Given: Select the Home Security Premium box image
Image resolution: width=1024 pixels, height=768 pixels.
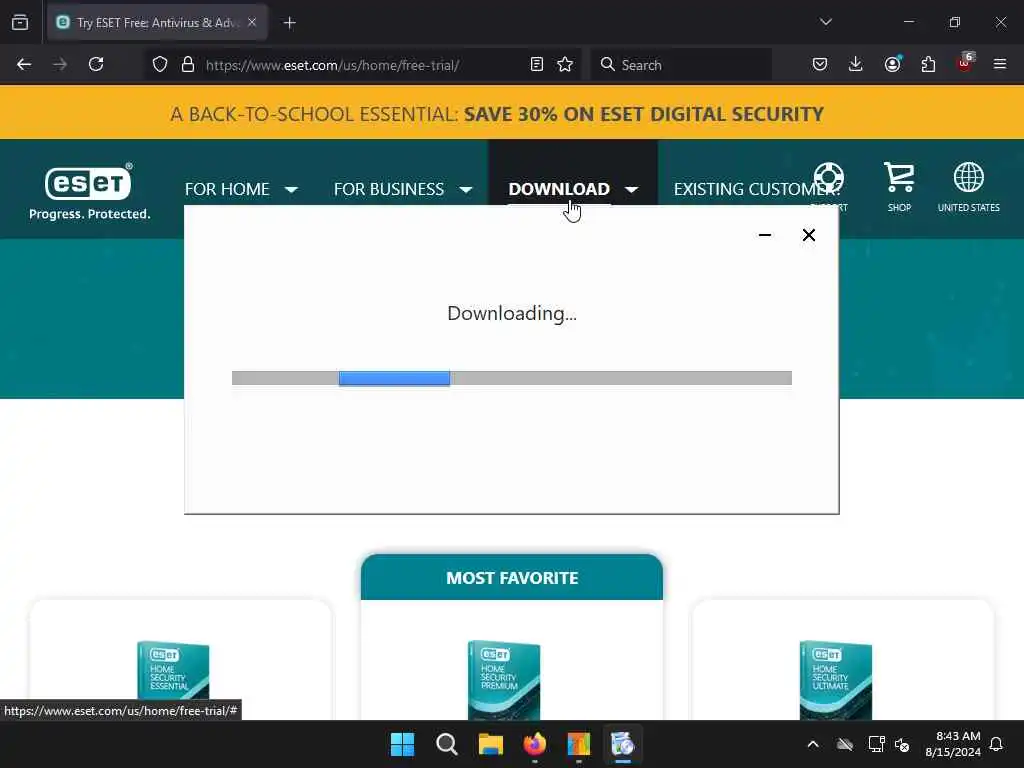Looking at the screenshot, I should (x=504, y=679).
